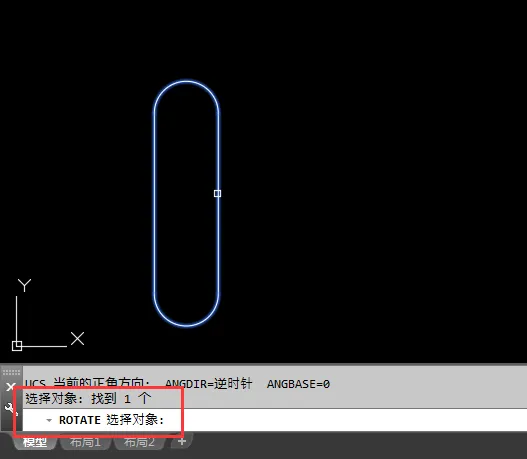
Task: Click the ANGDIR=逆时针 text in command history
Action: point(209,383)
